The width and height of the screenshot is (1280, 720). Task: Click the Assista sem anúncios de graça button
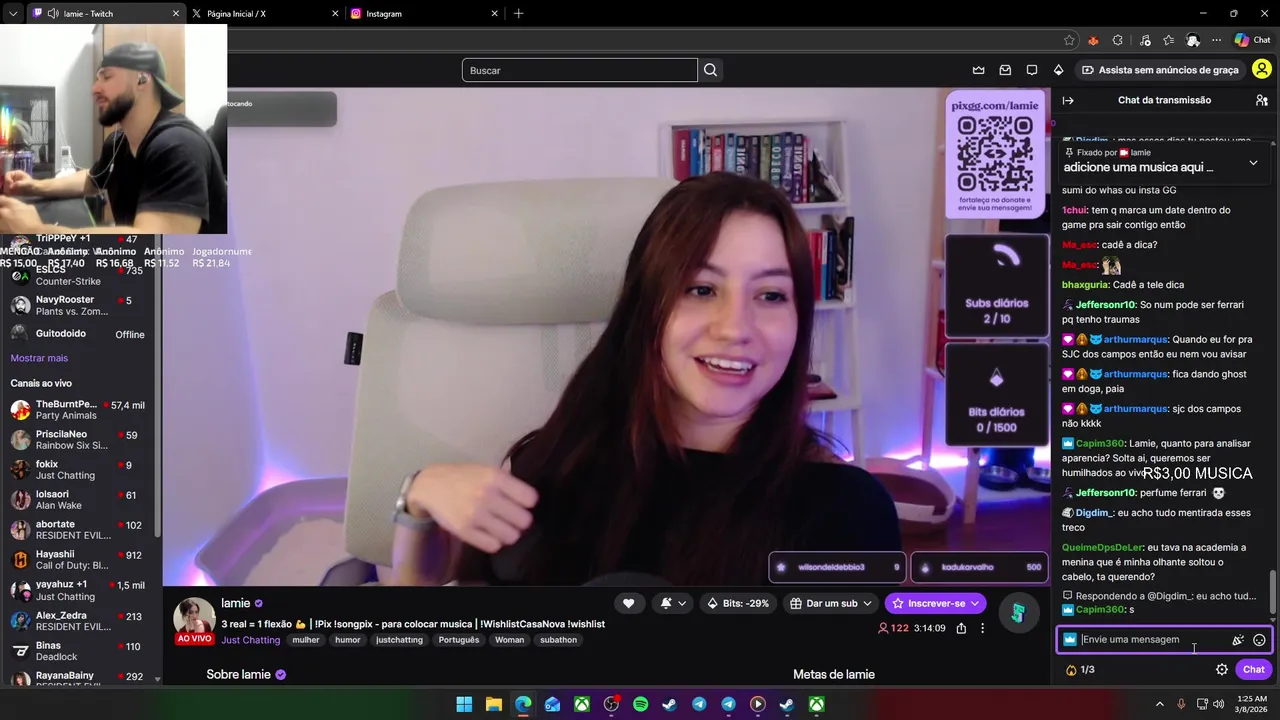click(x=1160, y=70)
